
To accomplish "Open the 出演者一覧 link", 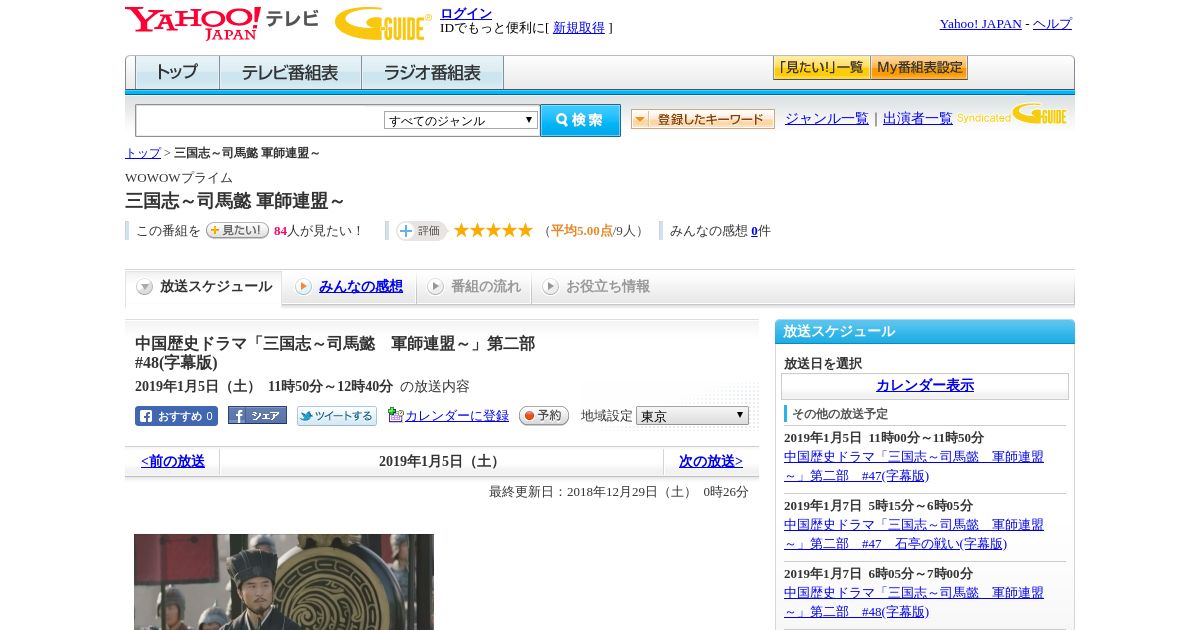I will (917, 118).
